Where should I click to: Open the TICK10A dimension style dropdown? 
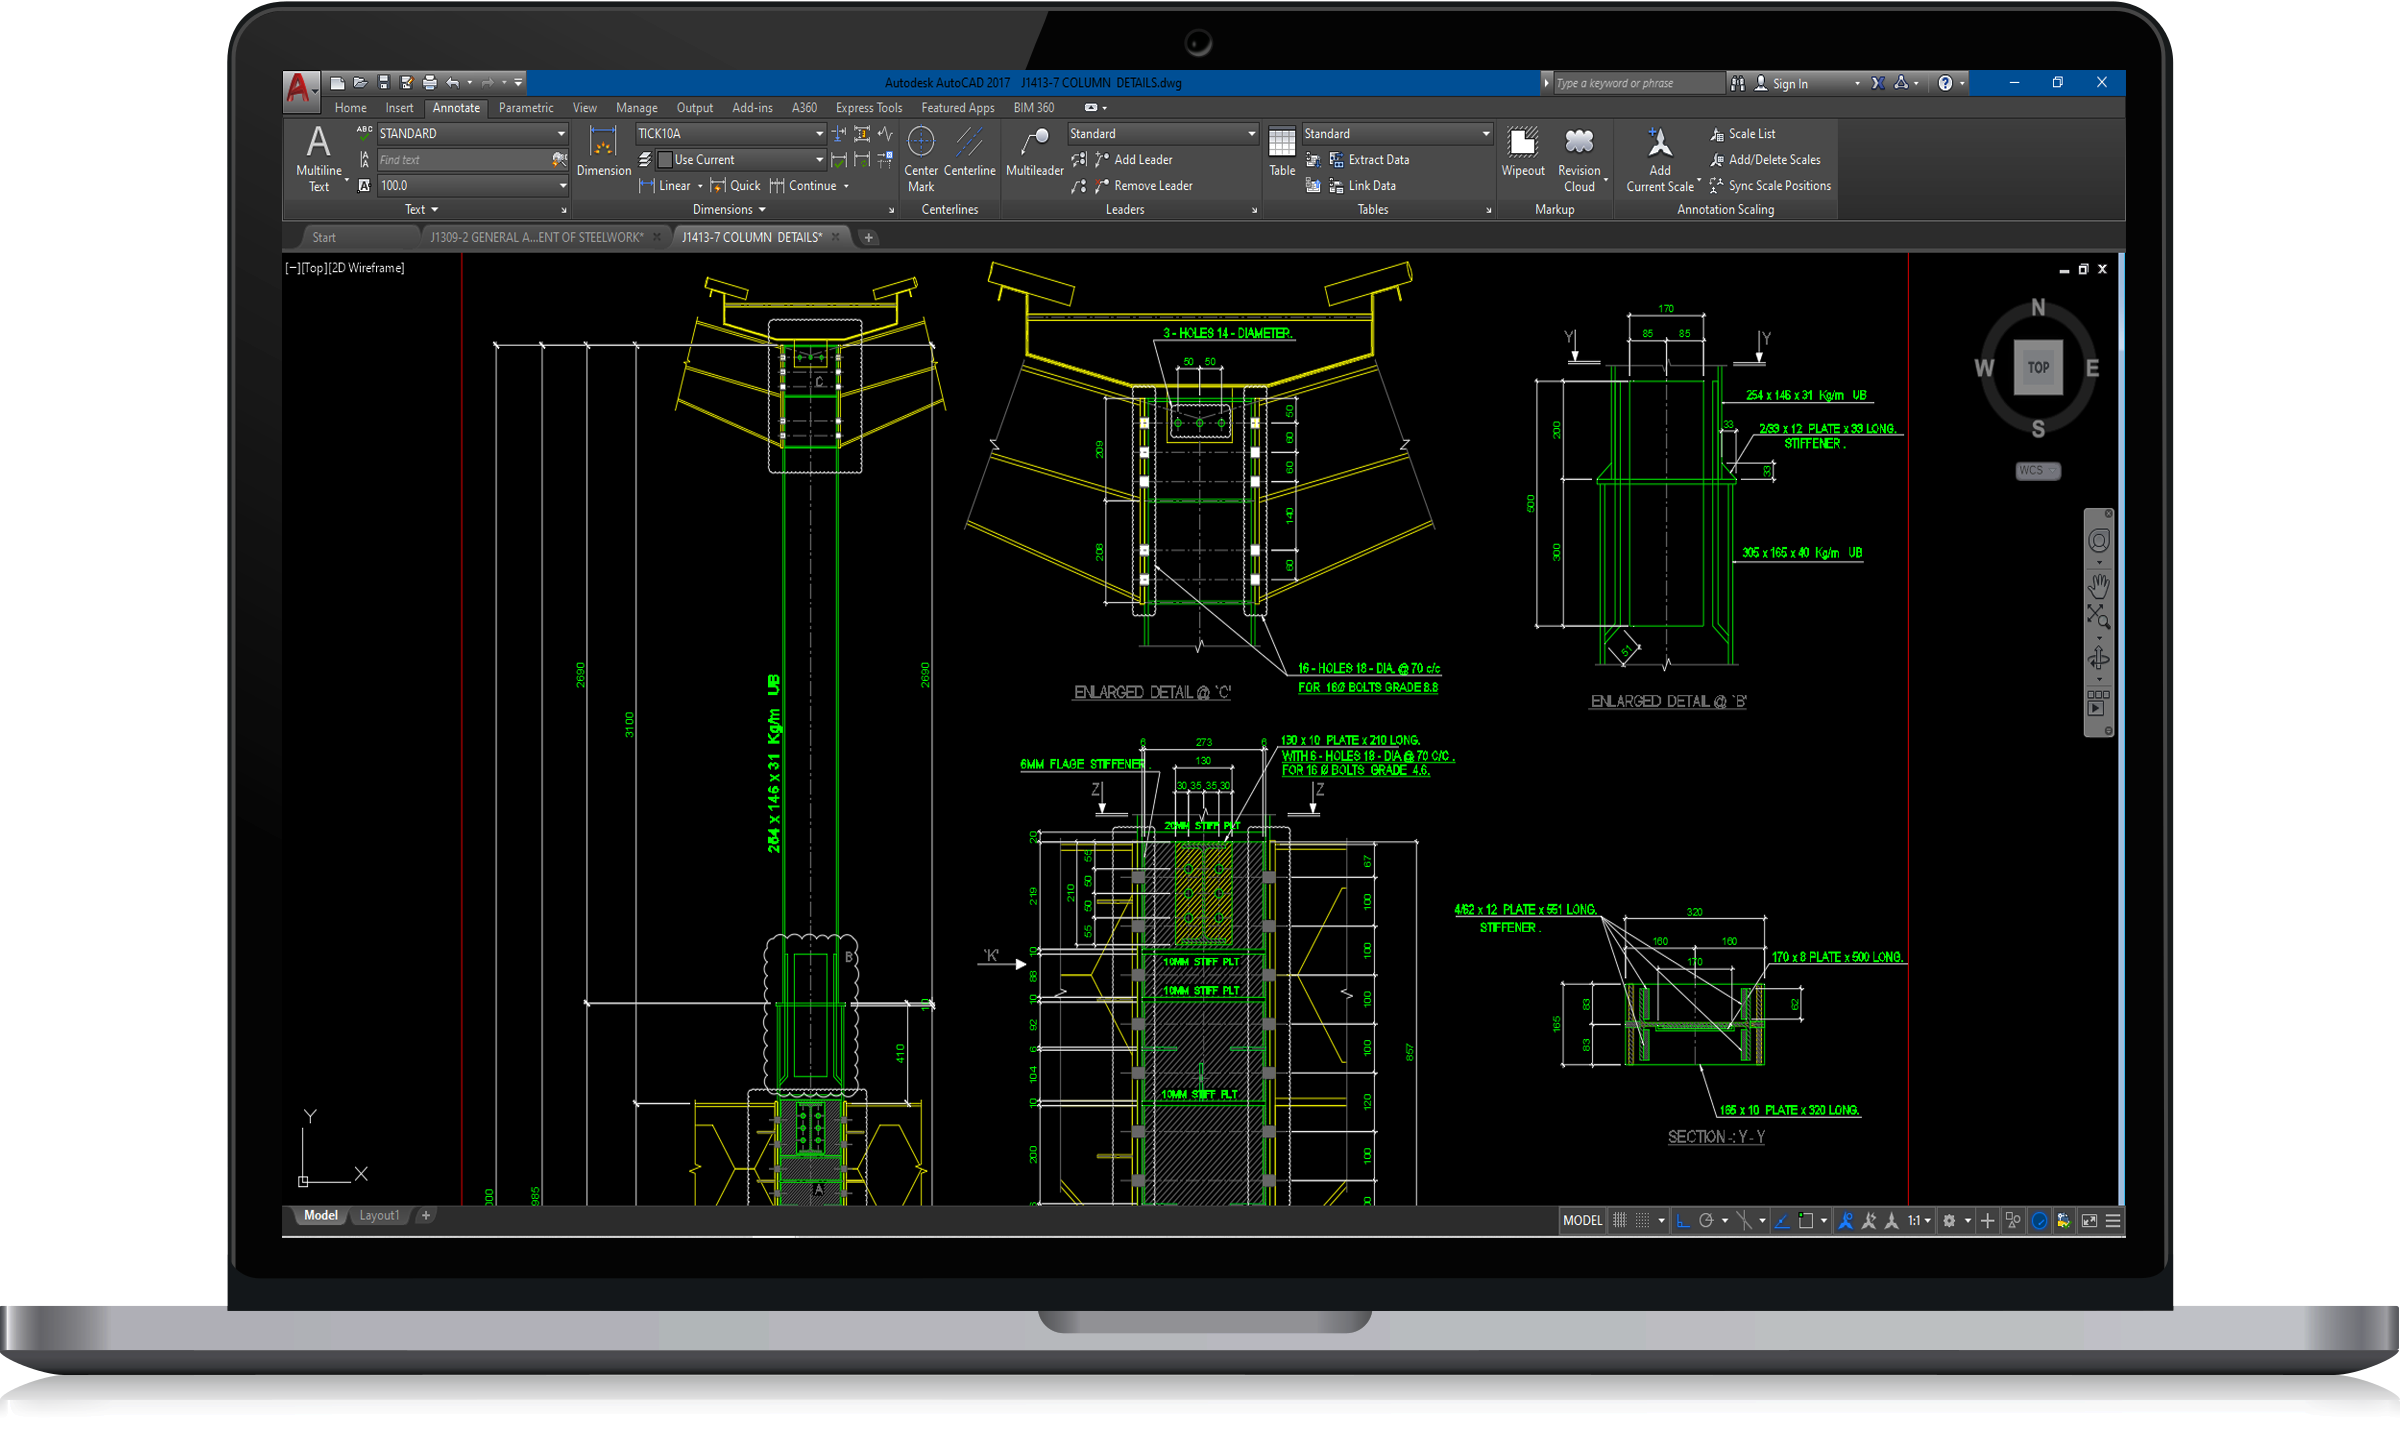pyautogui.click(x=730, y=133)
